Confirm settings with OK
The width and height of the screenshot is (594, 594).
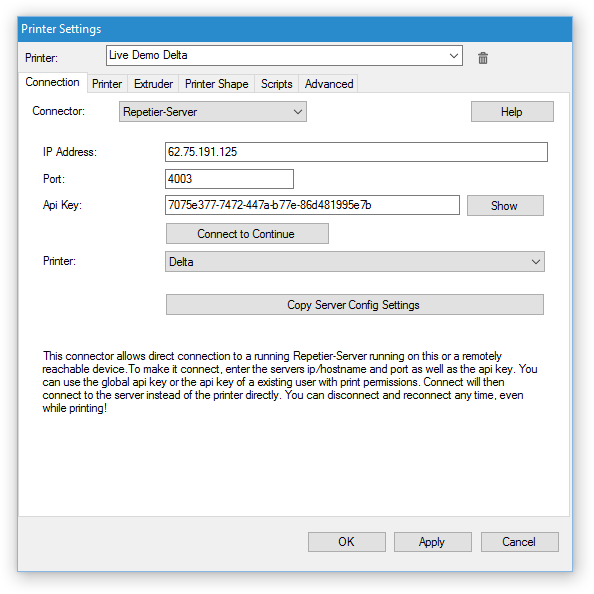pyautogui.click(x=347, y=542)
